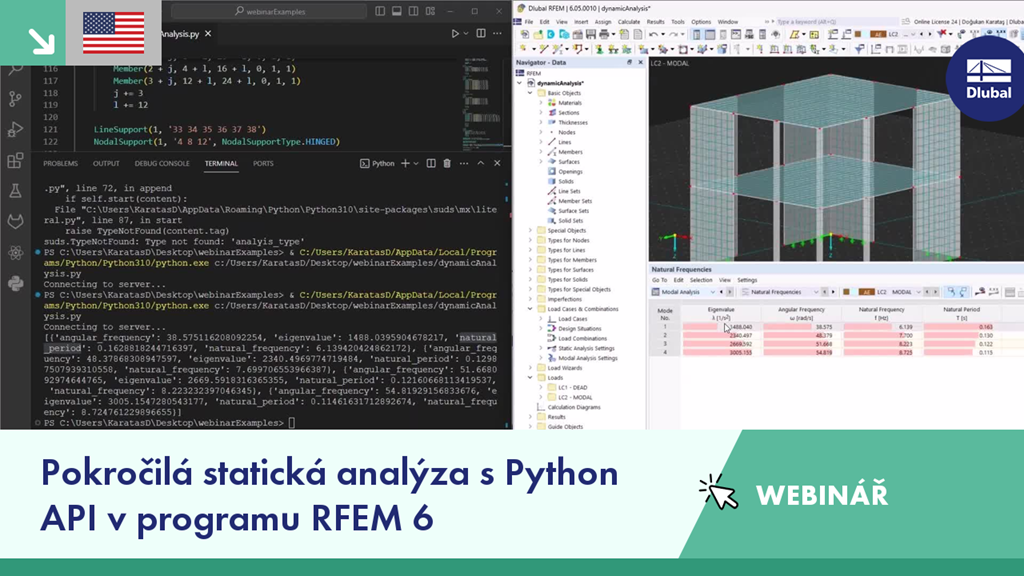Switch to the OUTPUT panel tab
This screenshot has height=576, width=1024.
[x=106, y=163]
